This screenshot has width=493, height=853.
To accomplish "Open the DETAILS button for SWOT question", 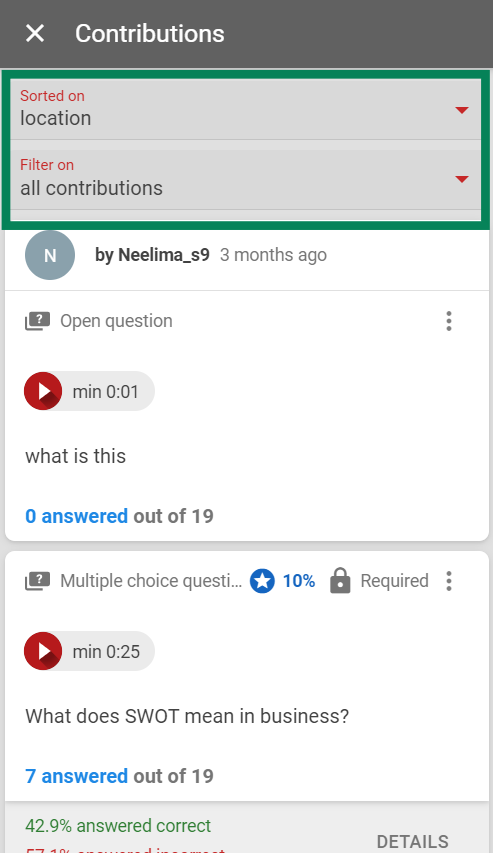I will pyautogui.click(x=412, y=842).
